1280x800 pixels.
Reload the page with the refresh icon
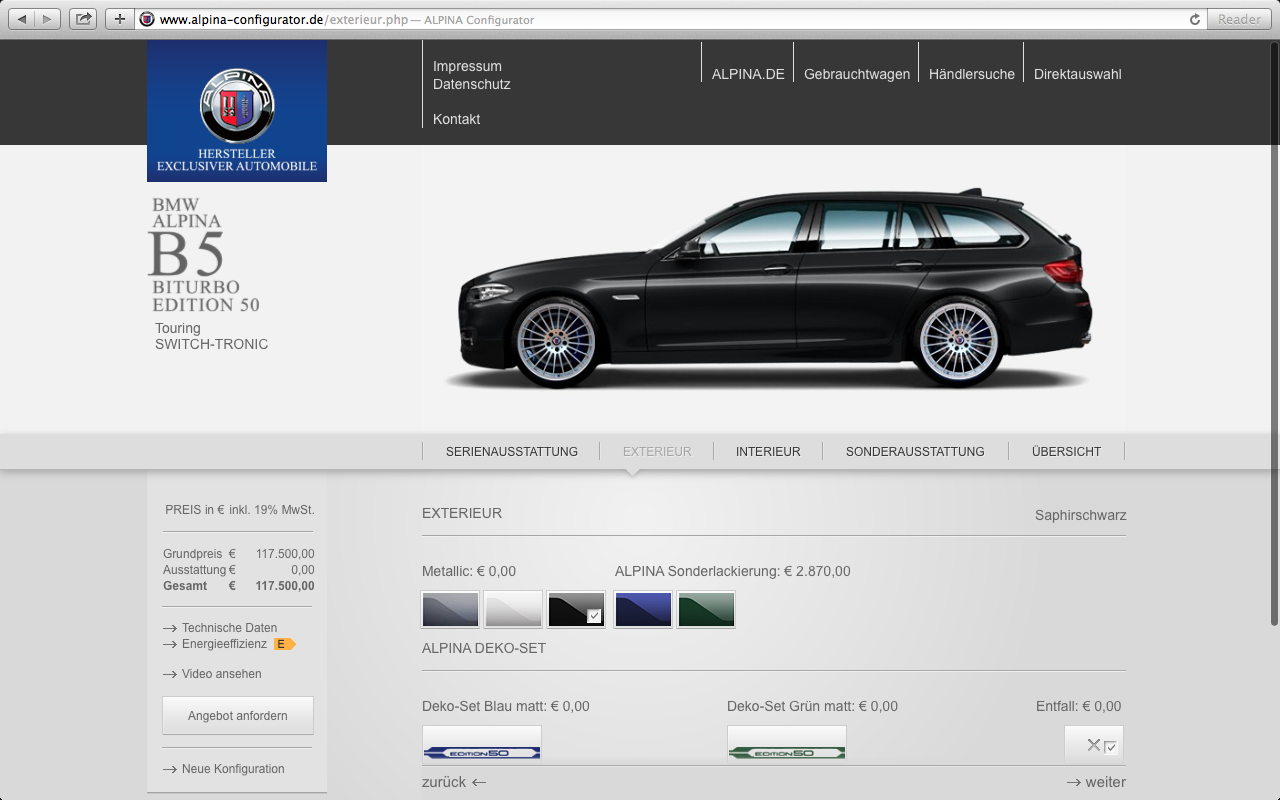[x=1194, y=19]
